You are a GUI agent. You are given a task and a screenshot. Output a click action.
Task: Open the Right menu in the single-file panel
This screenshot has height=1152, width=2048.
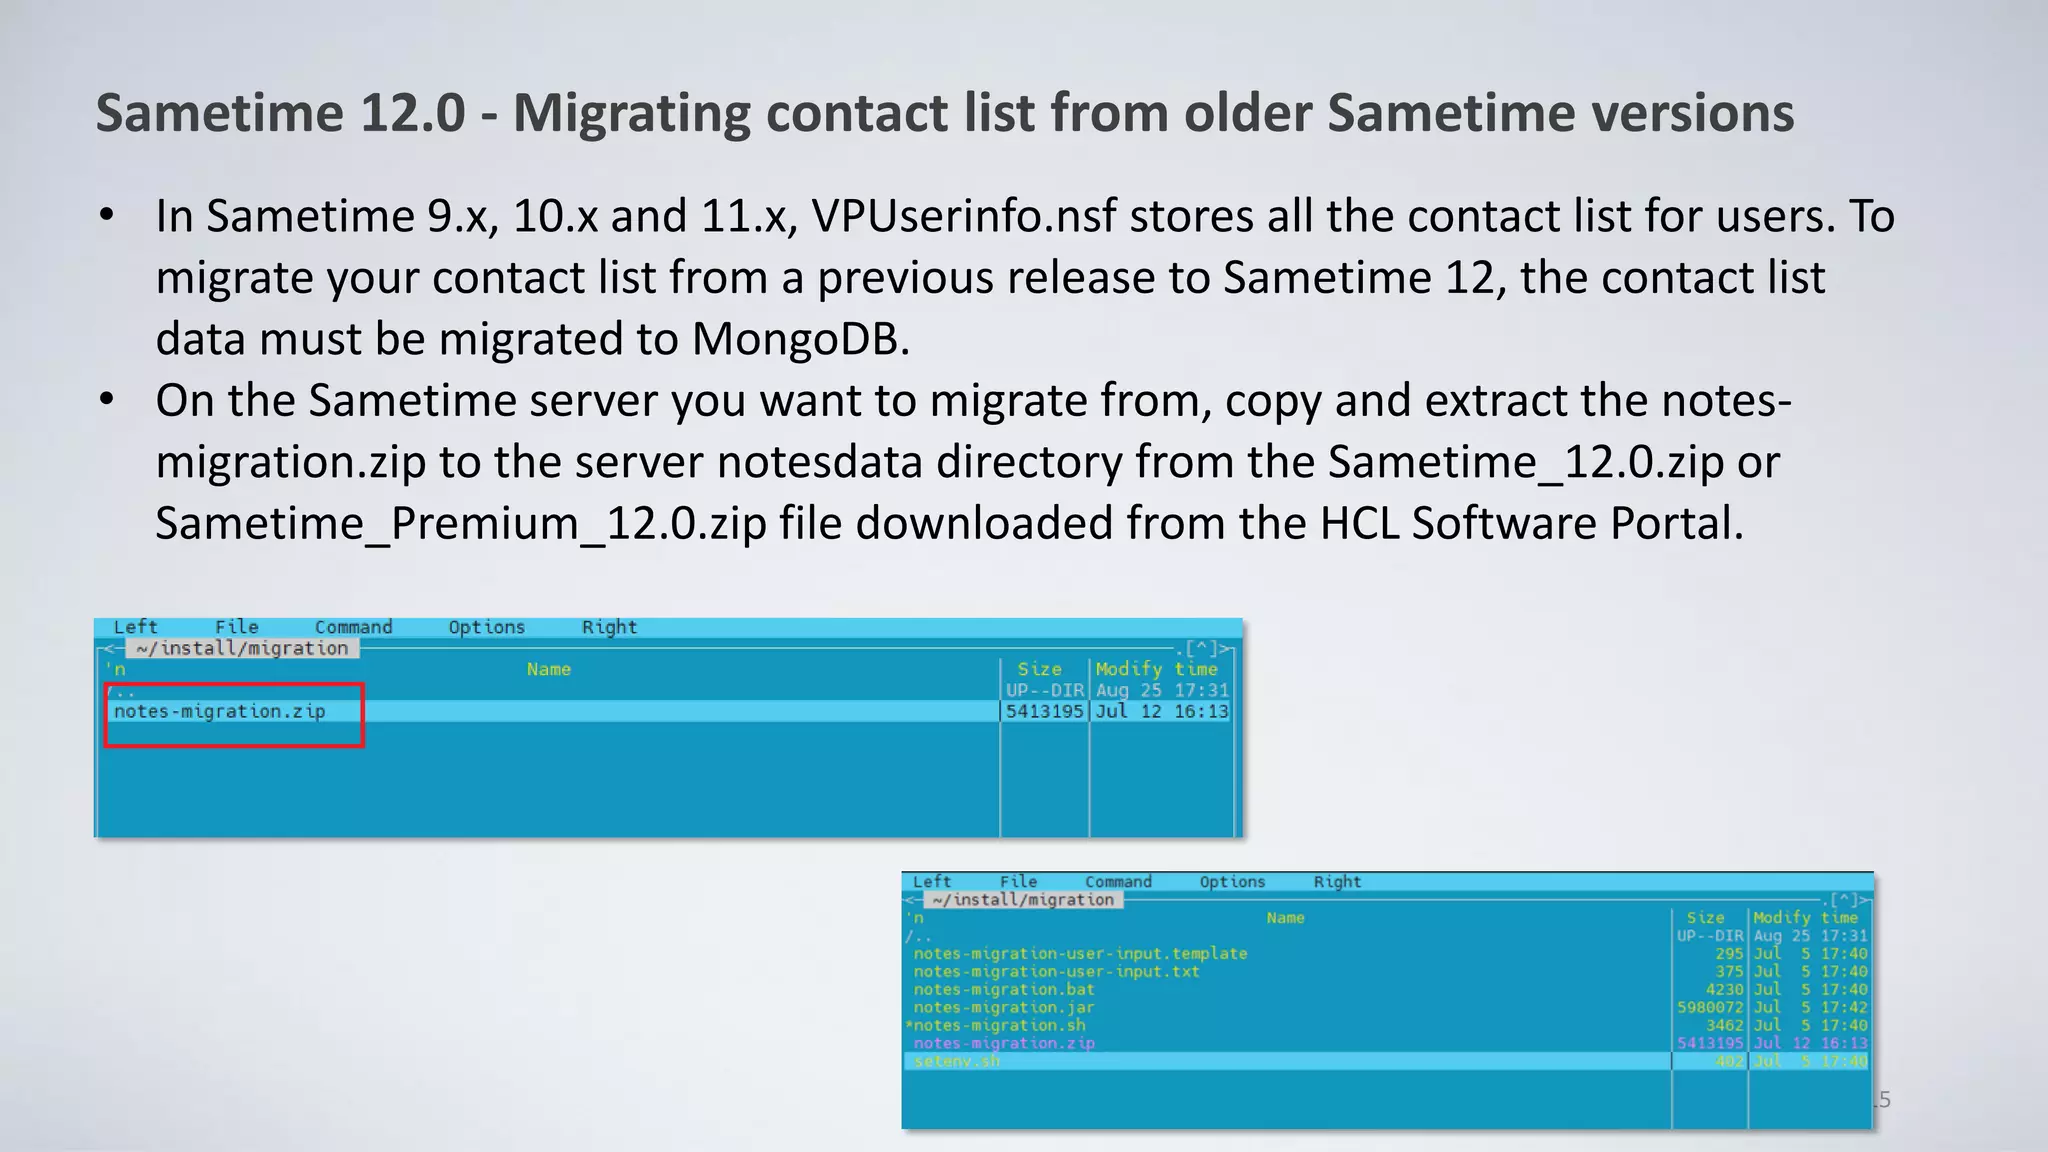[x=610, y=627]
